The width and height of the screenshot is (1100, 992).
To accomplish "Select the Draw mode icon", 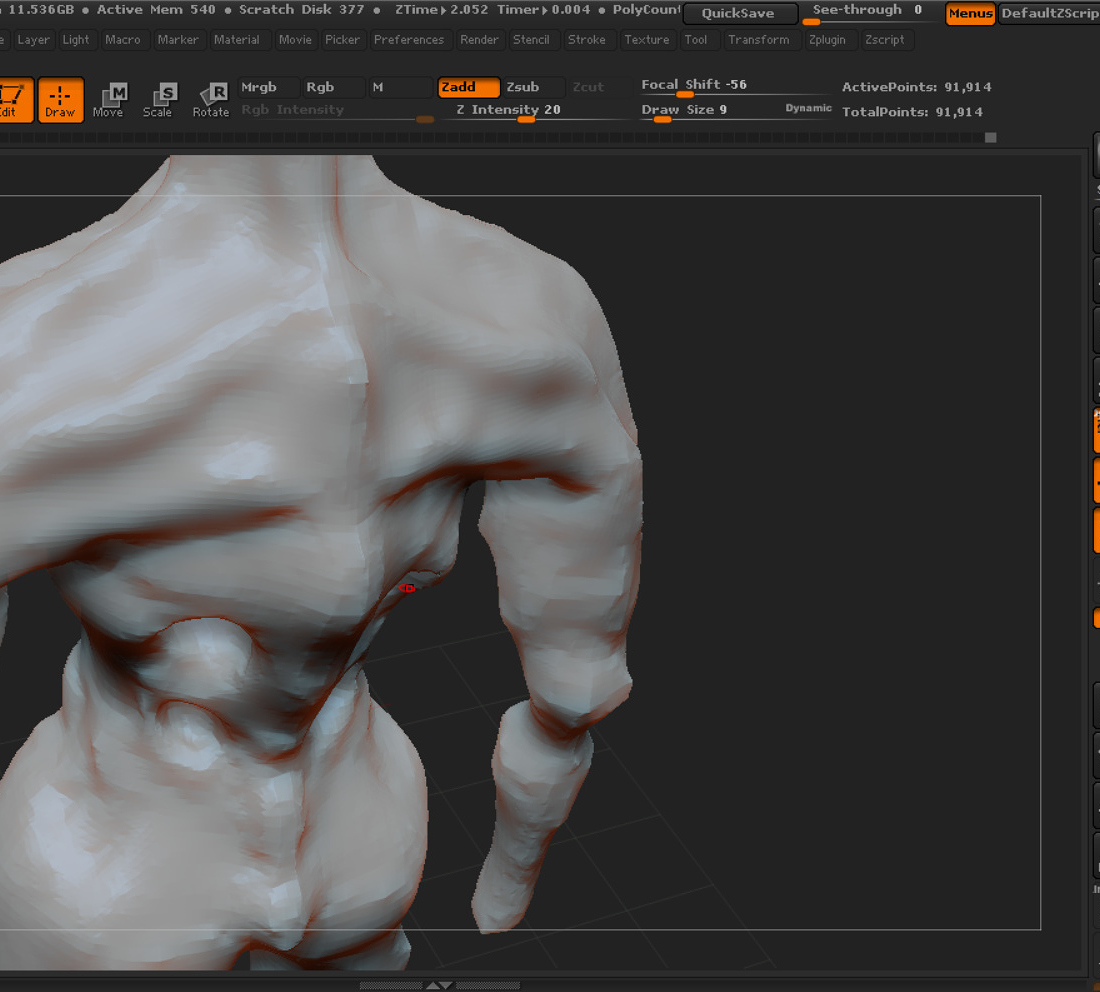I will (x=60, y=100).
